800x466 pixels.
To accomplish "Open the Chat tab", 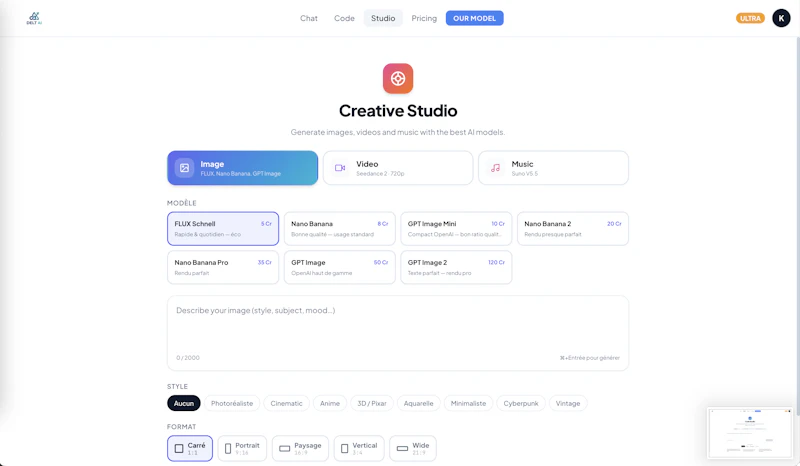I will 309,18.
